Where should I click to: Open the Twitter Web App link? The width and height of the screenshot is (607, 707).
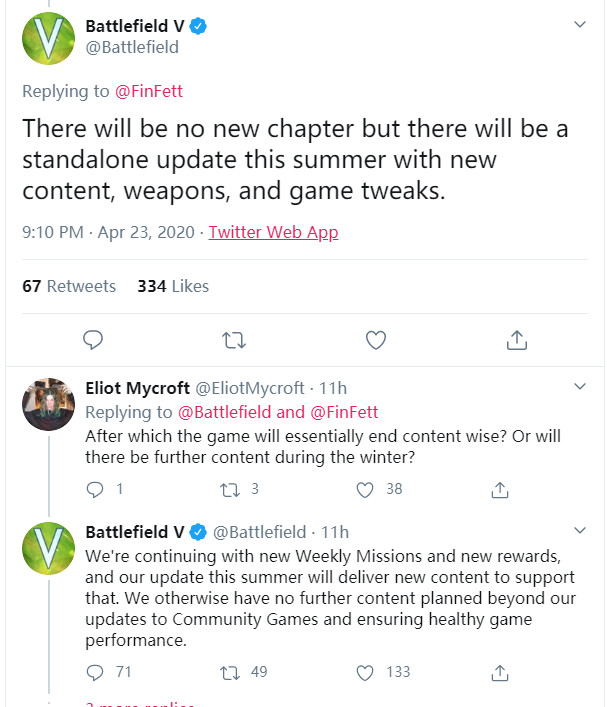[273, 232]
